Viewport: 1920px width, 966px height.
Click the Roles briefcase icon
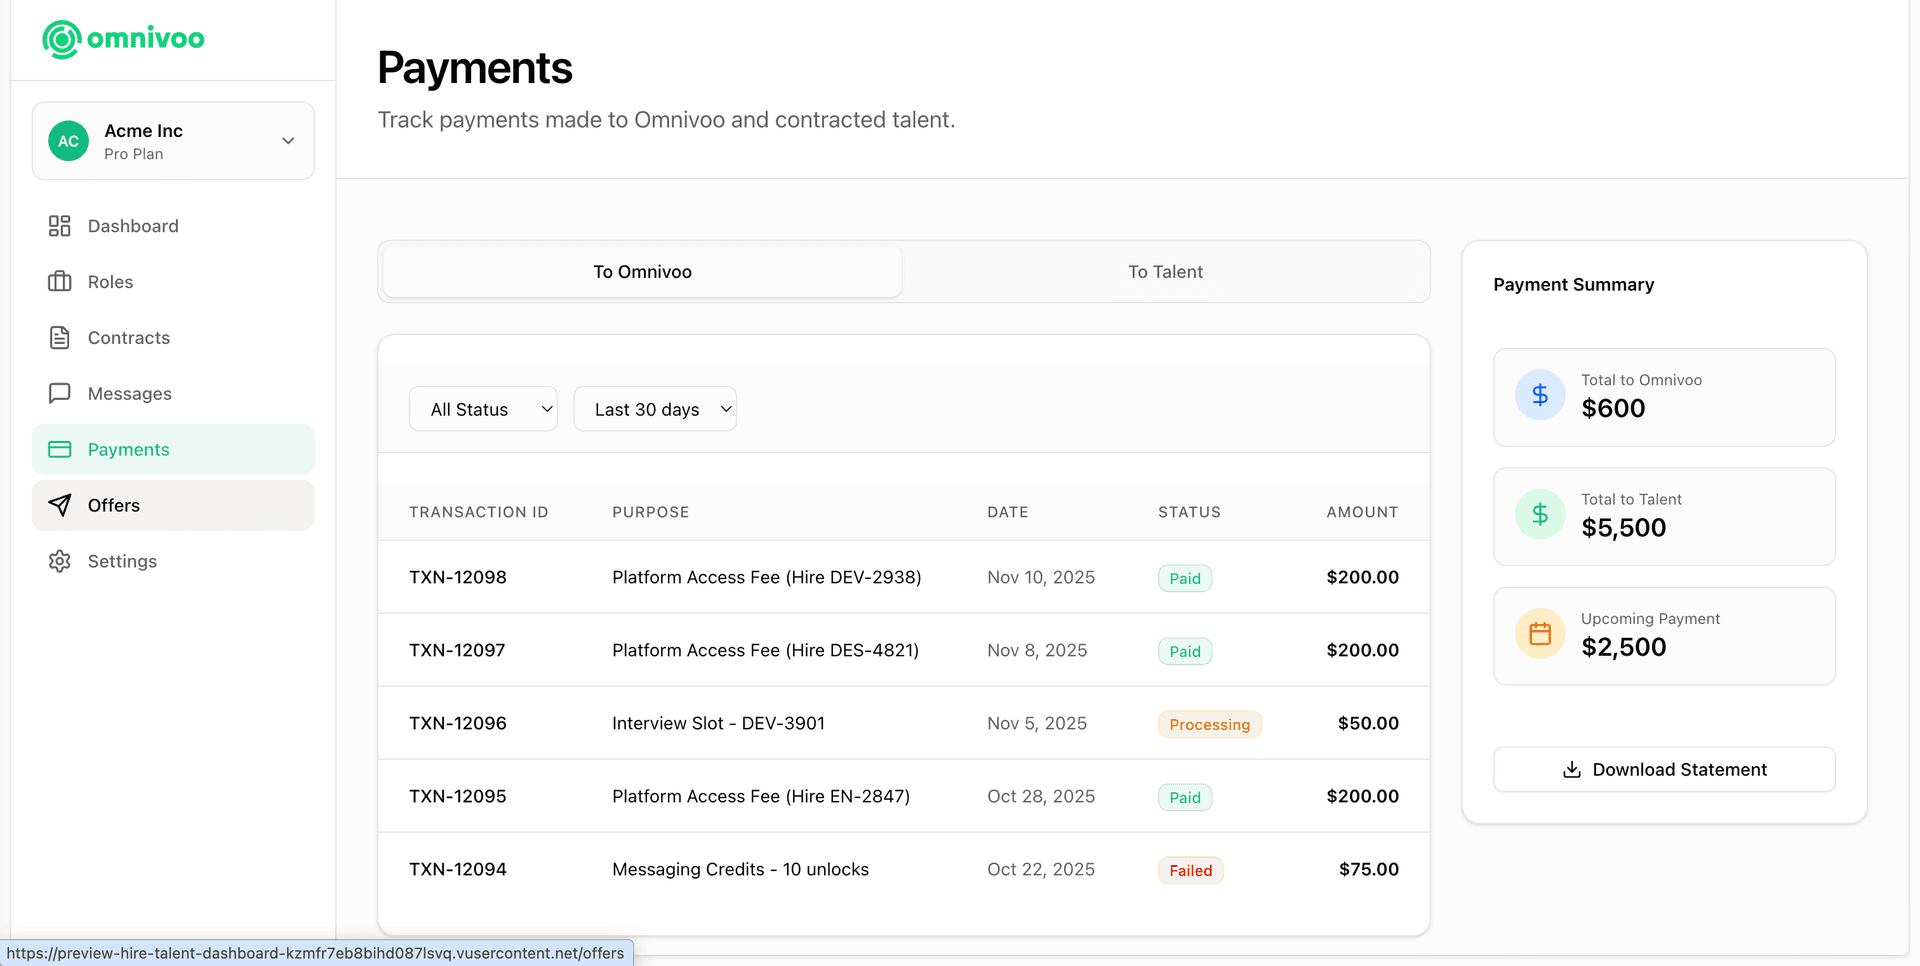click(60, 282)
